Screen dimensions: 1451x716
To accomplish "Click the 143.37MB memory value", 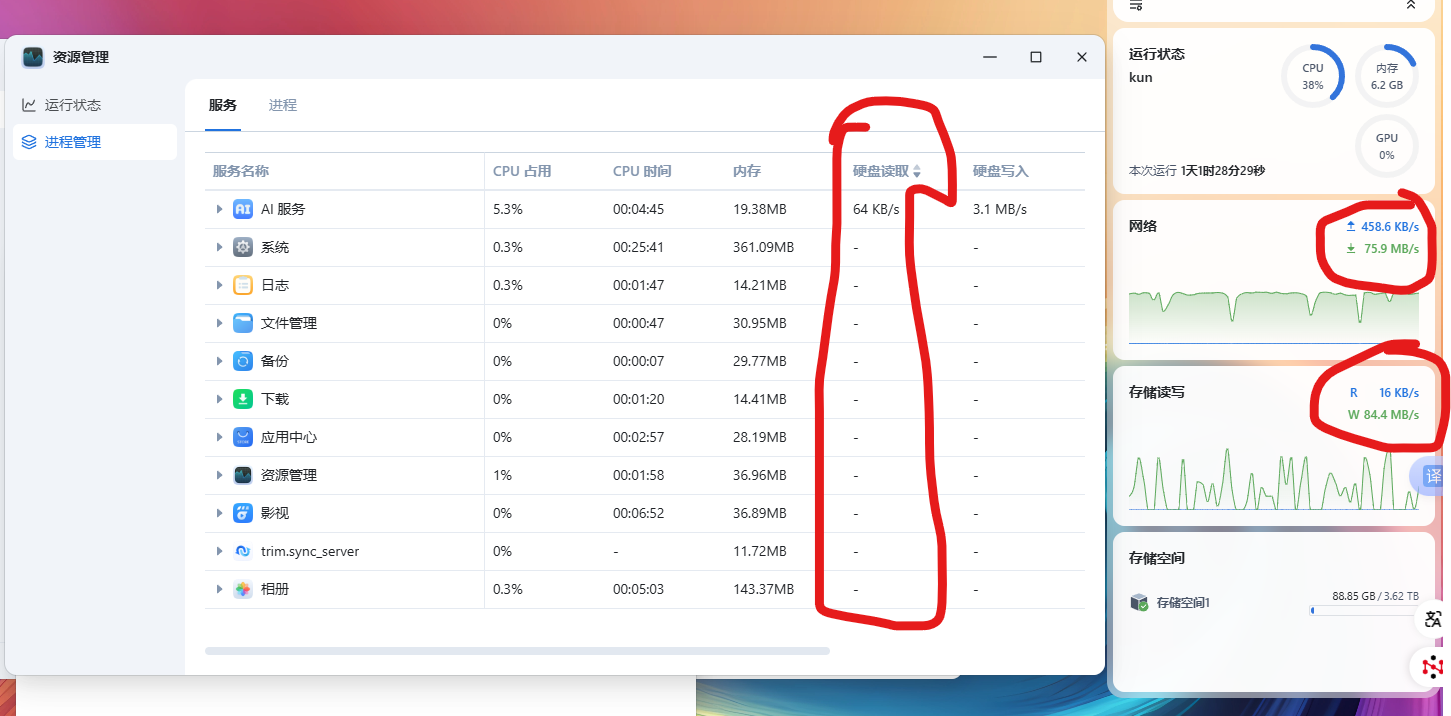I will pos(763,589).
